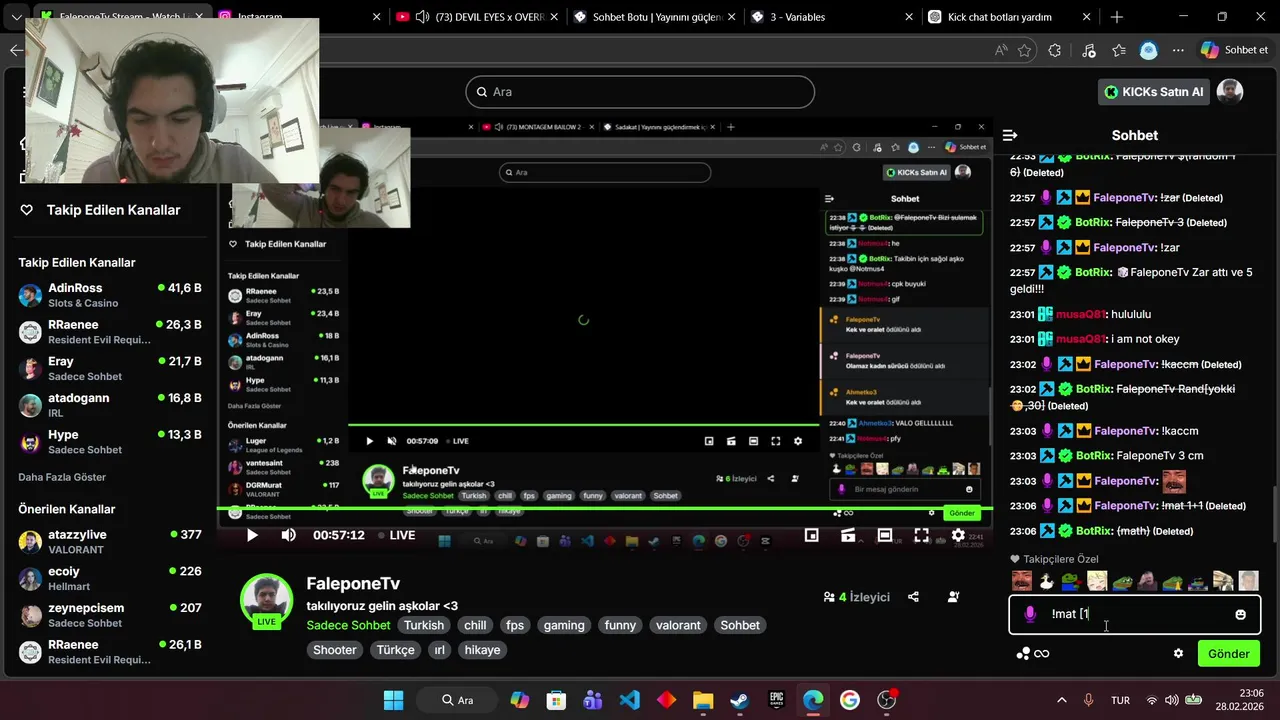Open a new browser tab
Viewport: 1280px width, 720px height.
[1117, 17]
